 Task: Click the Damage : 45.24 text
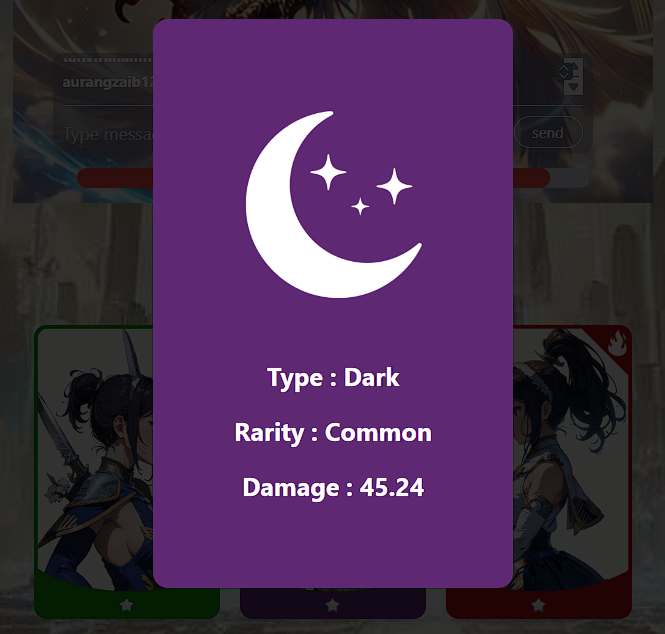click(333, 487)
